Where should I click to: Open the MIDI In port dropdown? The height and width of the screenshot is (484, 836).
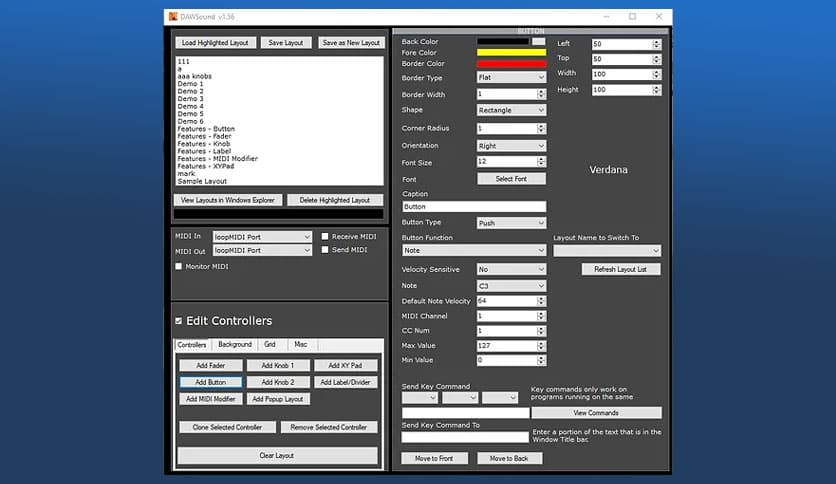tap(262, 237)
